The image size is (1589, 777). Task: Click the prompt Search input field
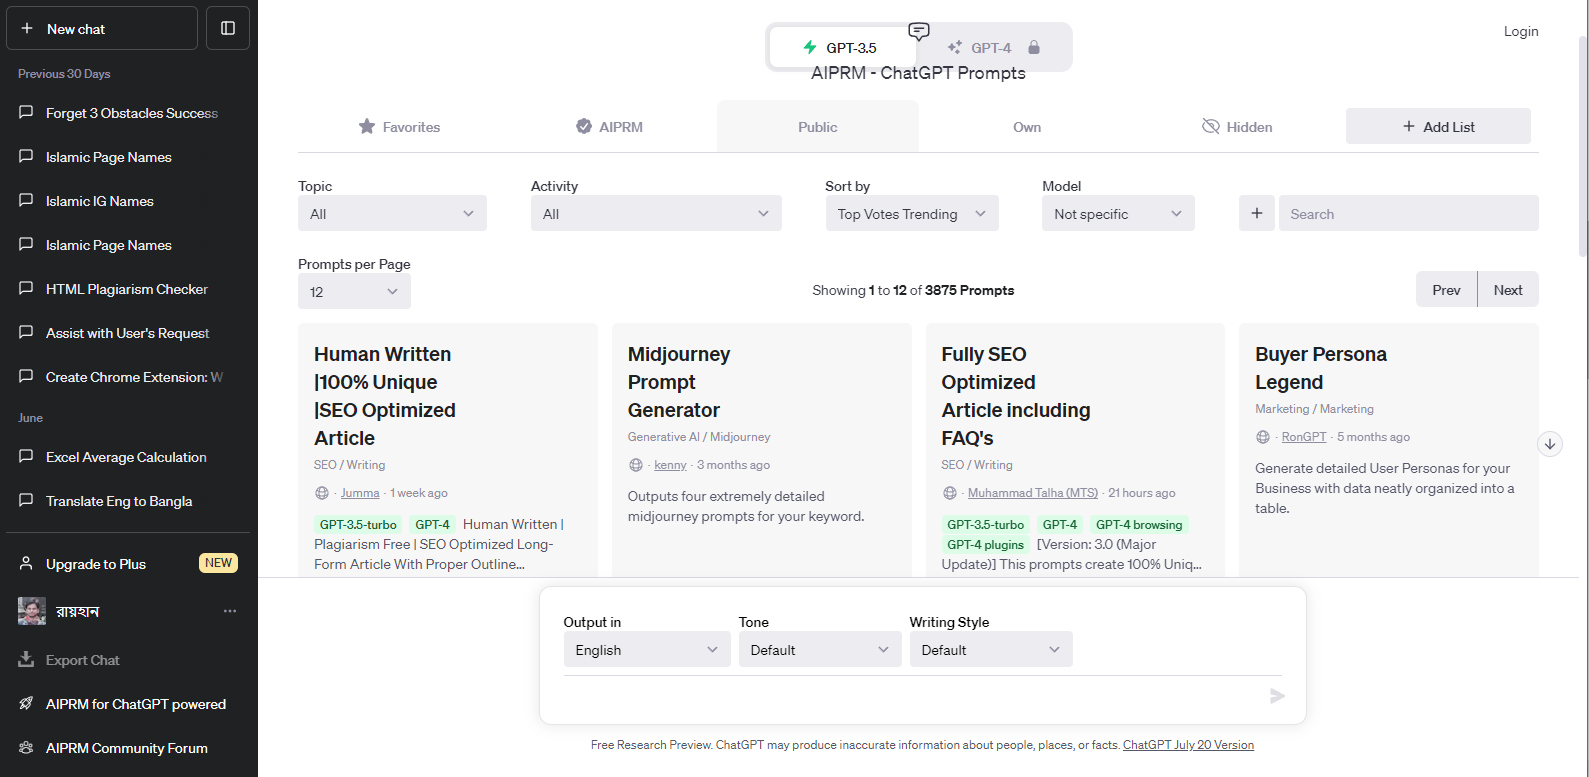click(1408, 214)
